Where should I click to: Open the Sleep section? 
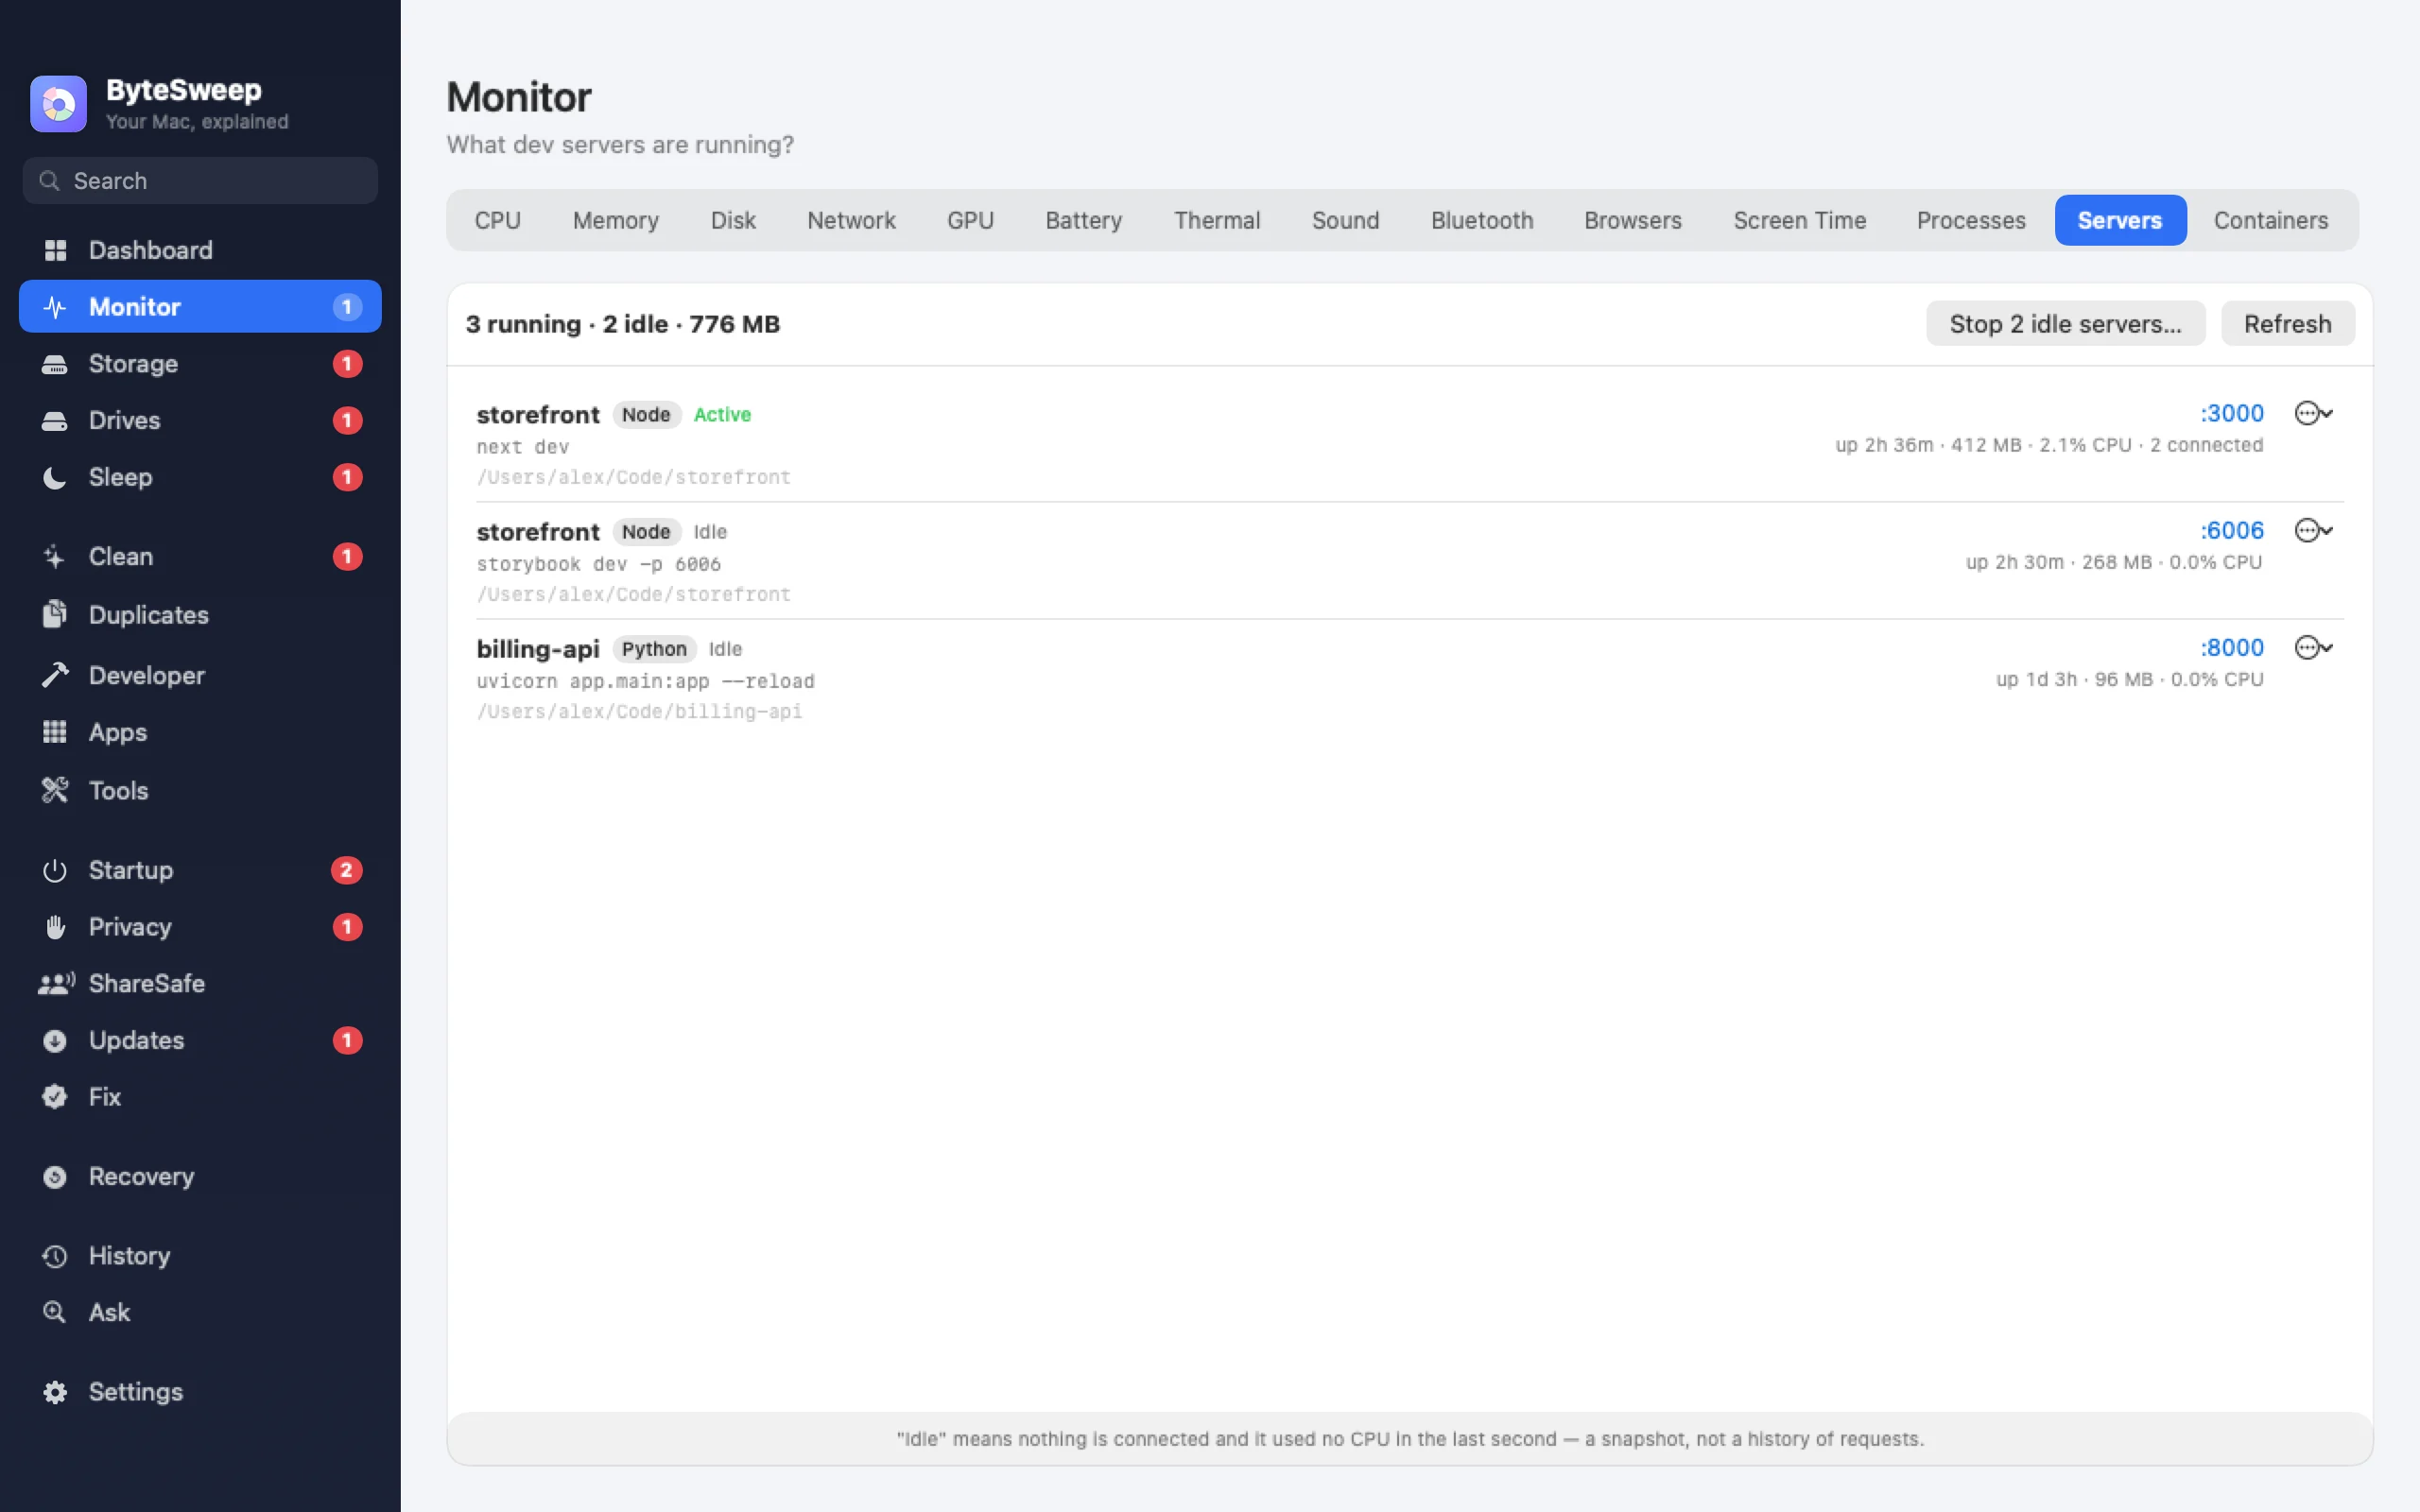pos(200,477)
